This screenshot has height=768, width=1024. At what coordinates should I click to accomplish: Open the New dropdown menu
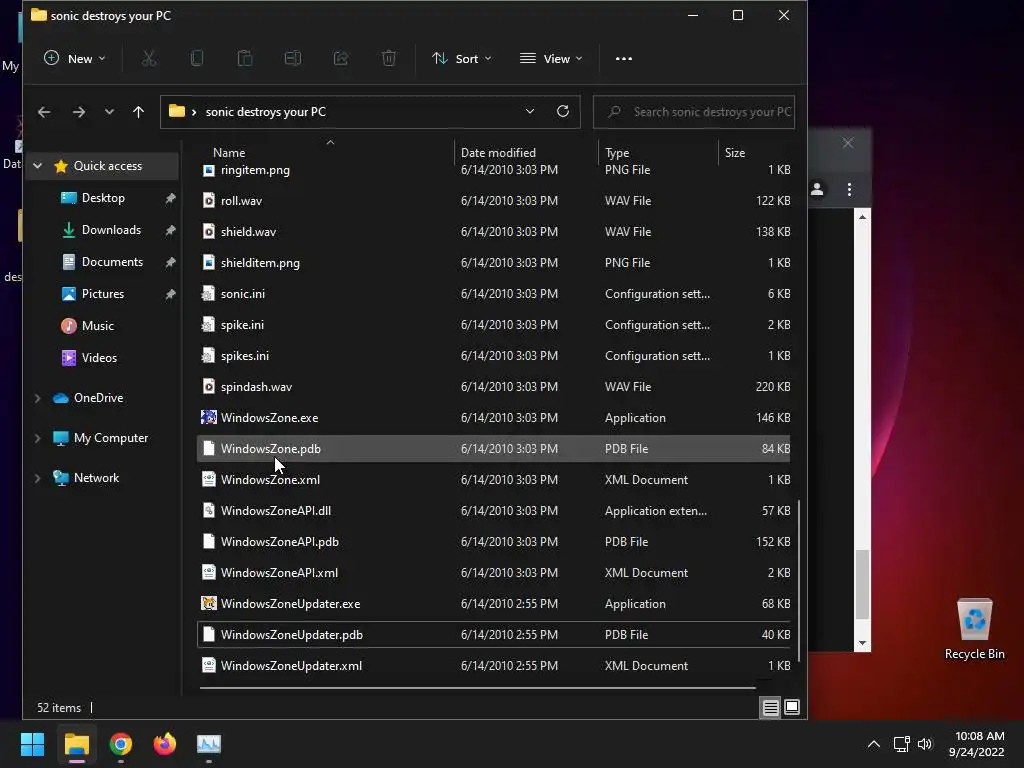(x=74, y=59)
